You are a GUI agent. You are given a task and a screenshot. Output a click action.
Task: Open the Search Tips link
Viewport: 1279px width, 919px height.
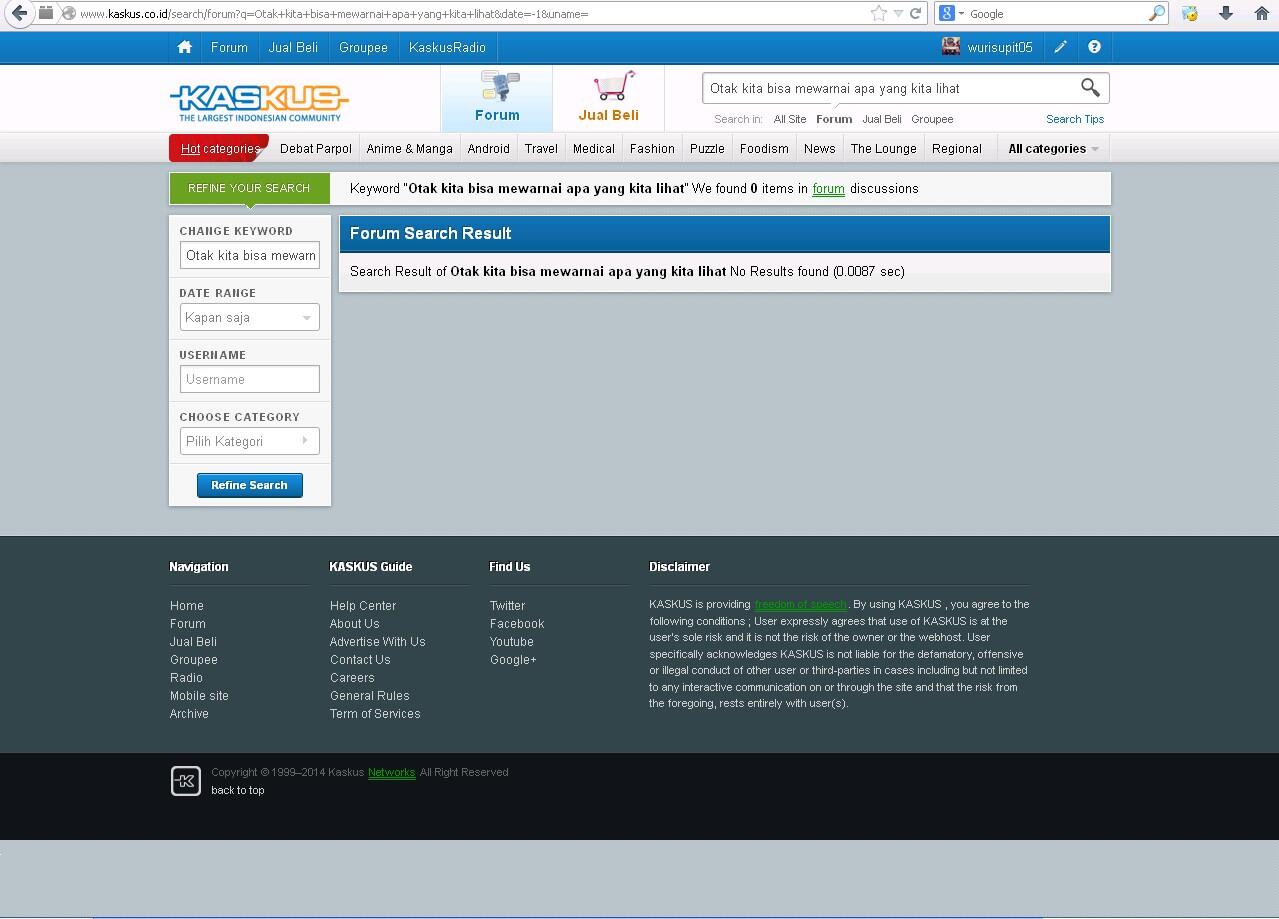(1075, 119)
